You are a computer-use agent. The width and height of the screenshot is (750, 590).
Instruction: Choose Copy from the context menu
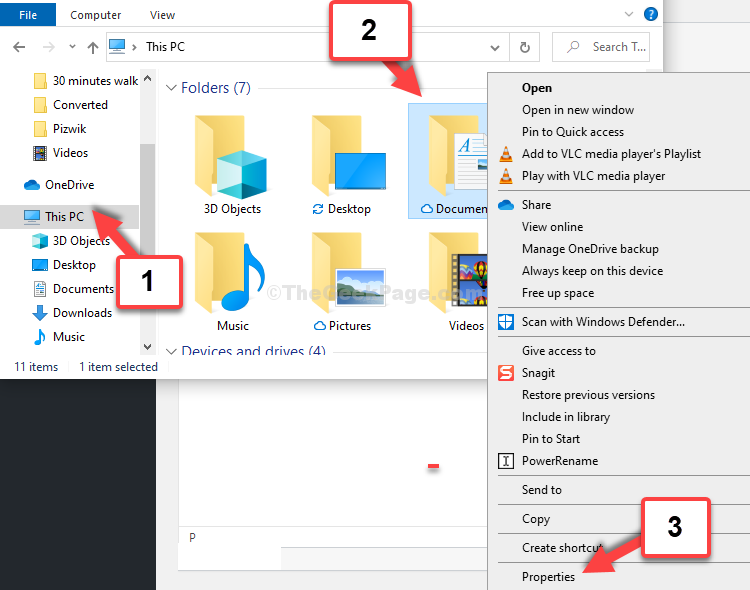coord(536,519)
